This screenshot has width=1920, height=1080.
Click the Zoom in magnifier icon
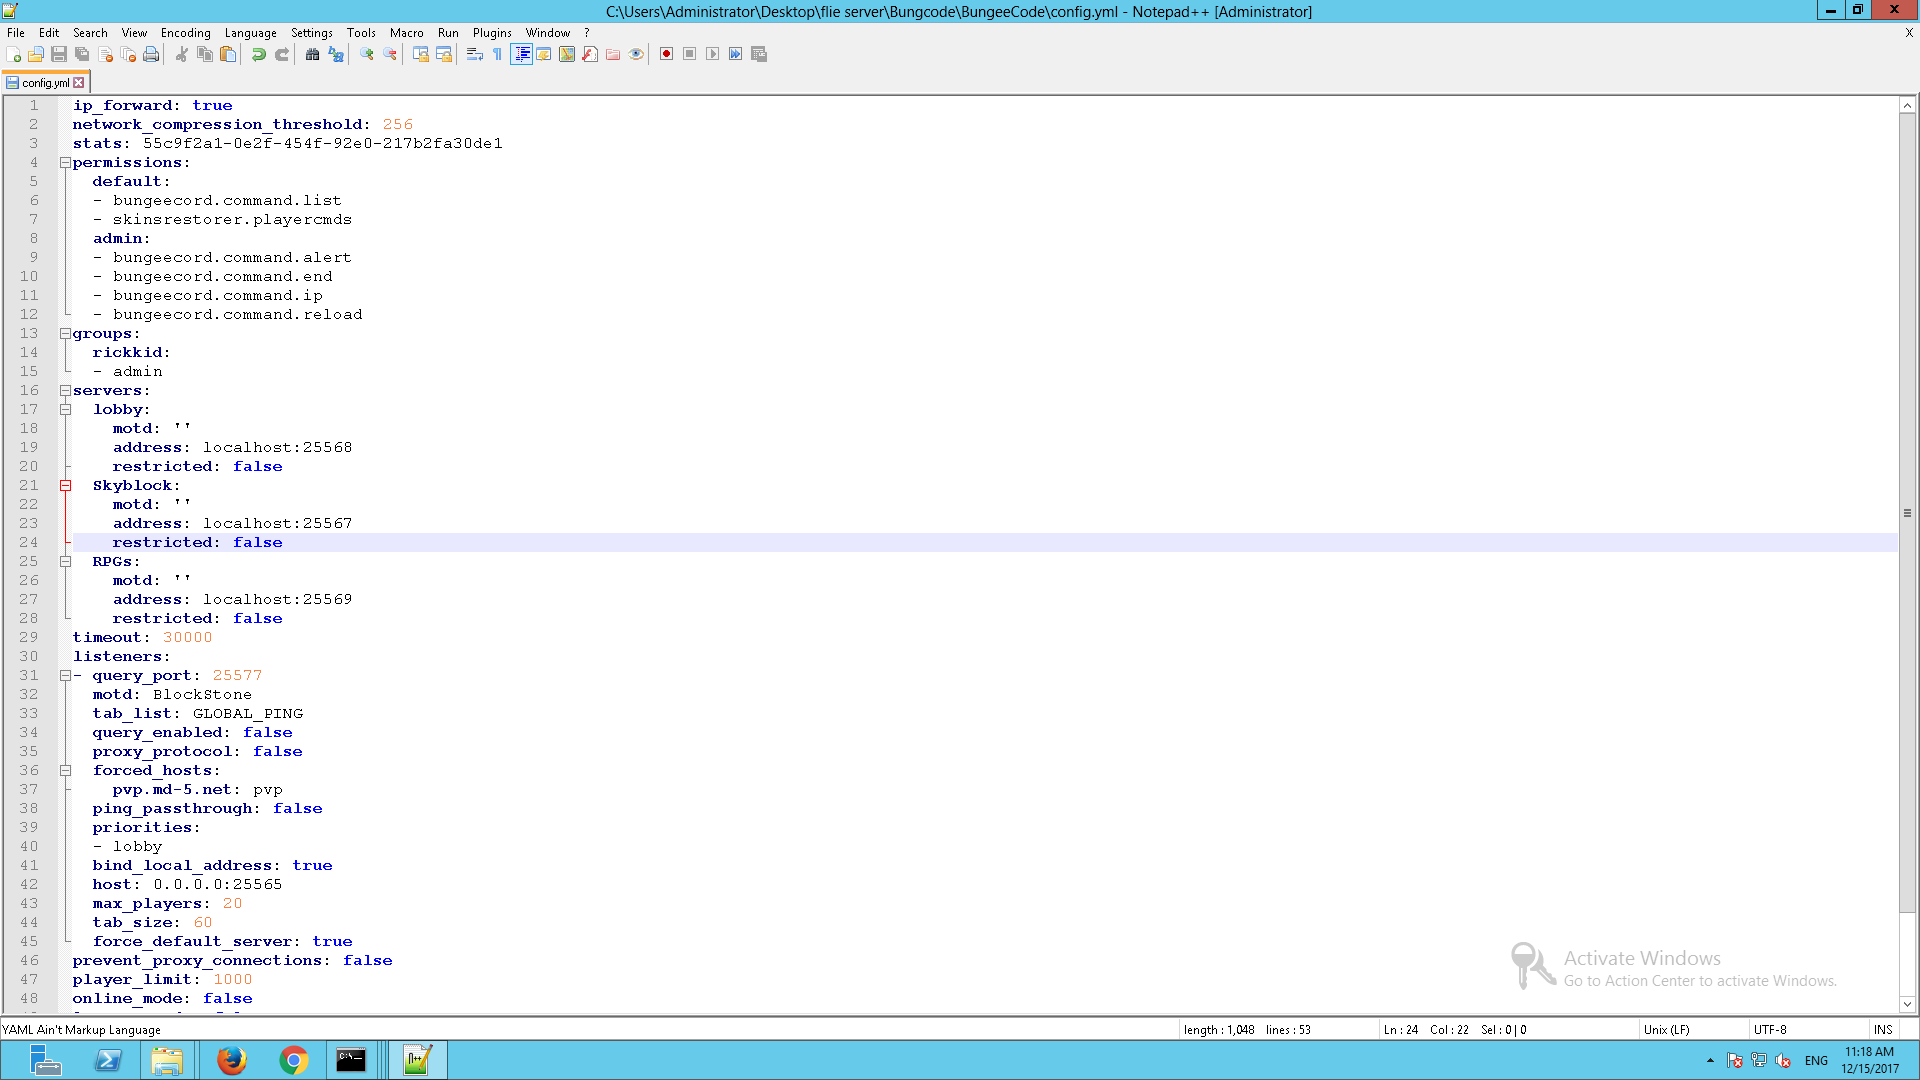click(x=367, y=54)
